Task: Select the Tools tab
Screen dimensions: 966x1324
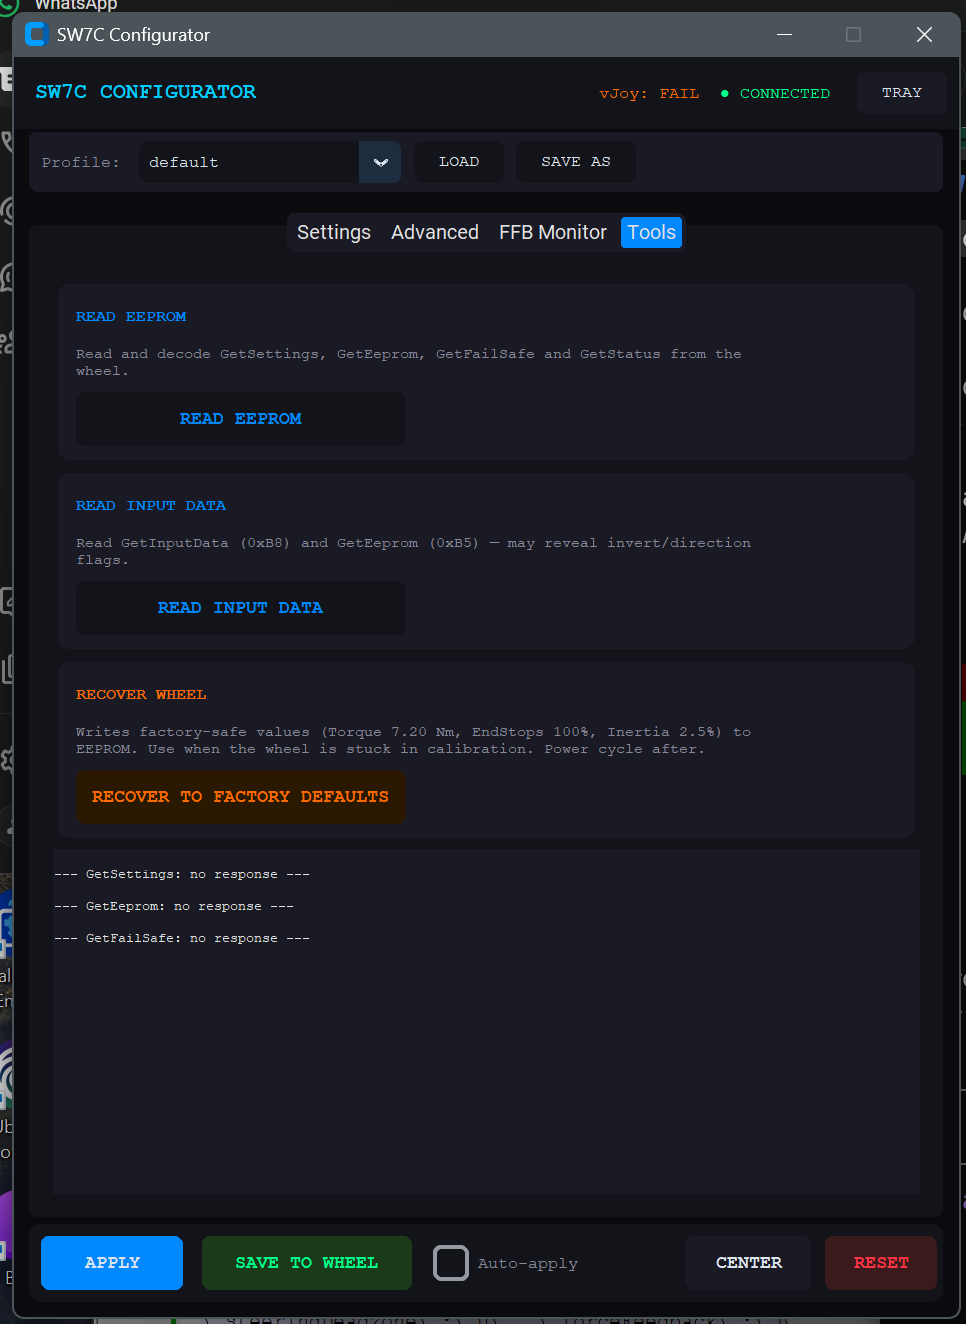Action: (651, 232)
